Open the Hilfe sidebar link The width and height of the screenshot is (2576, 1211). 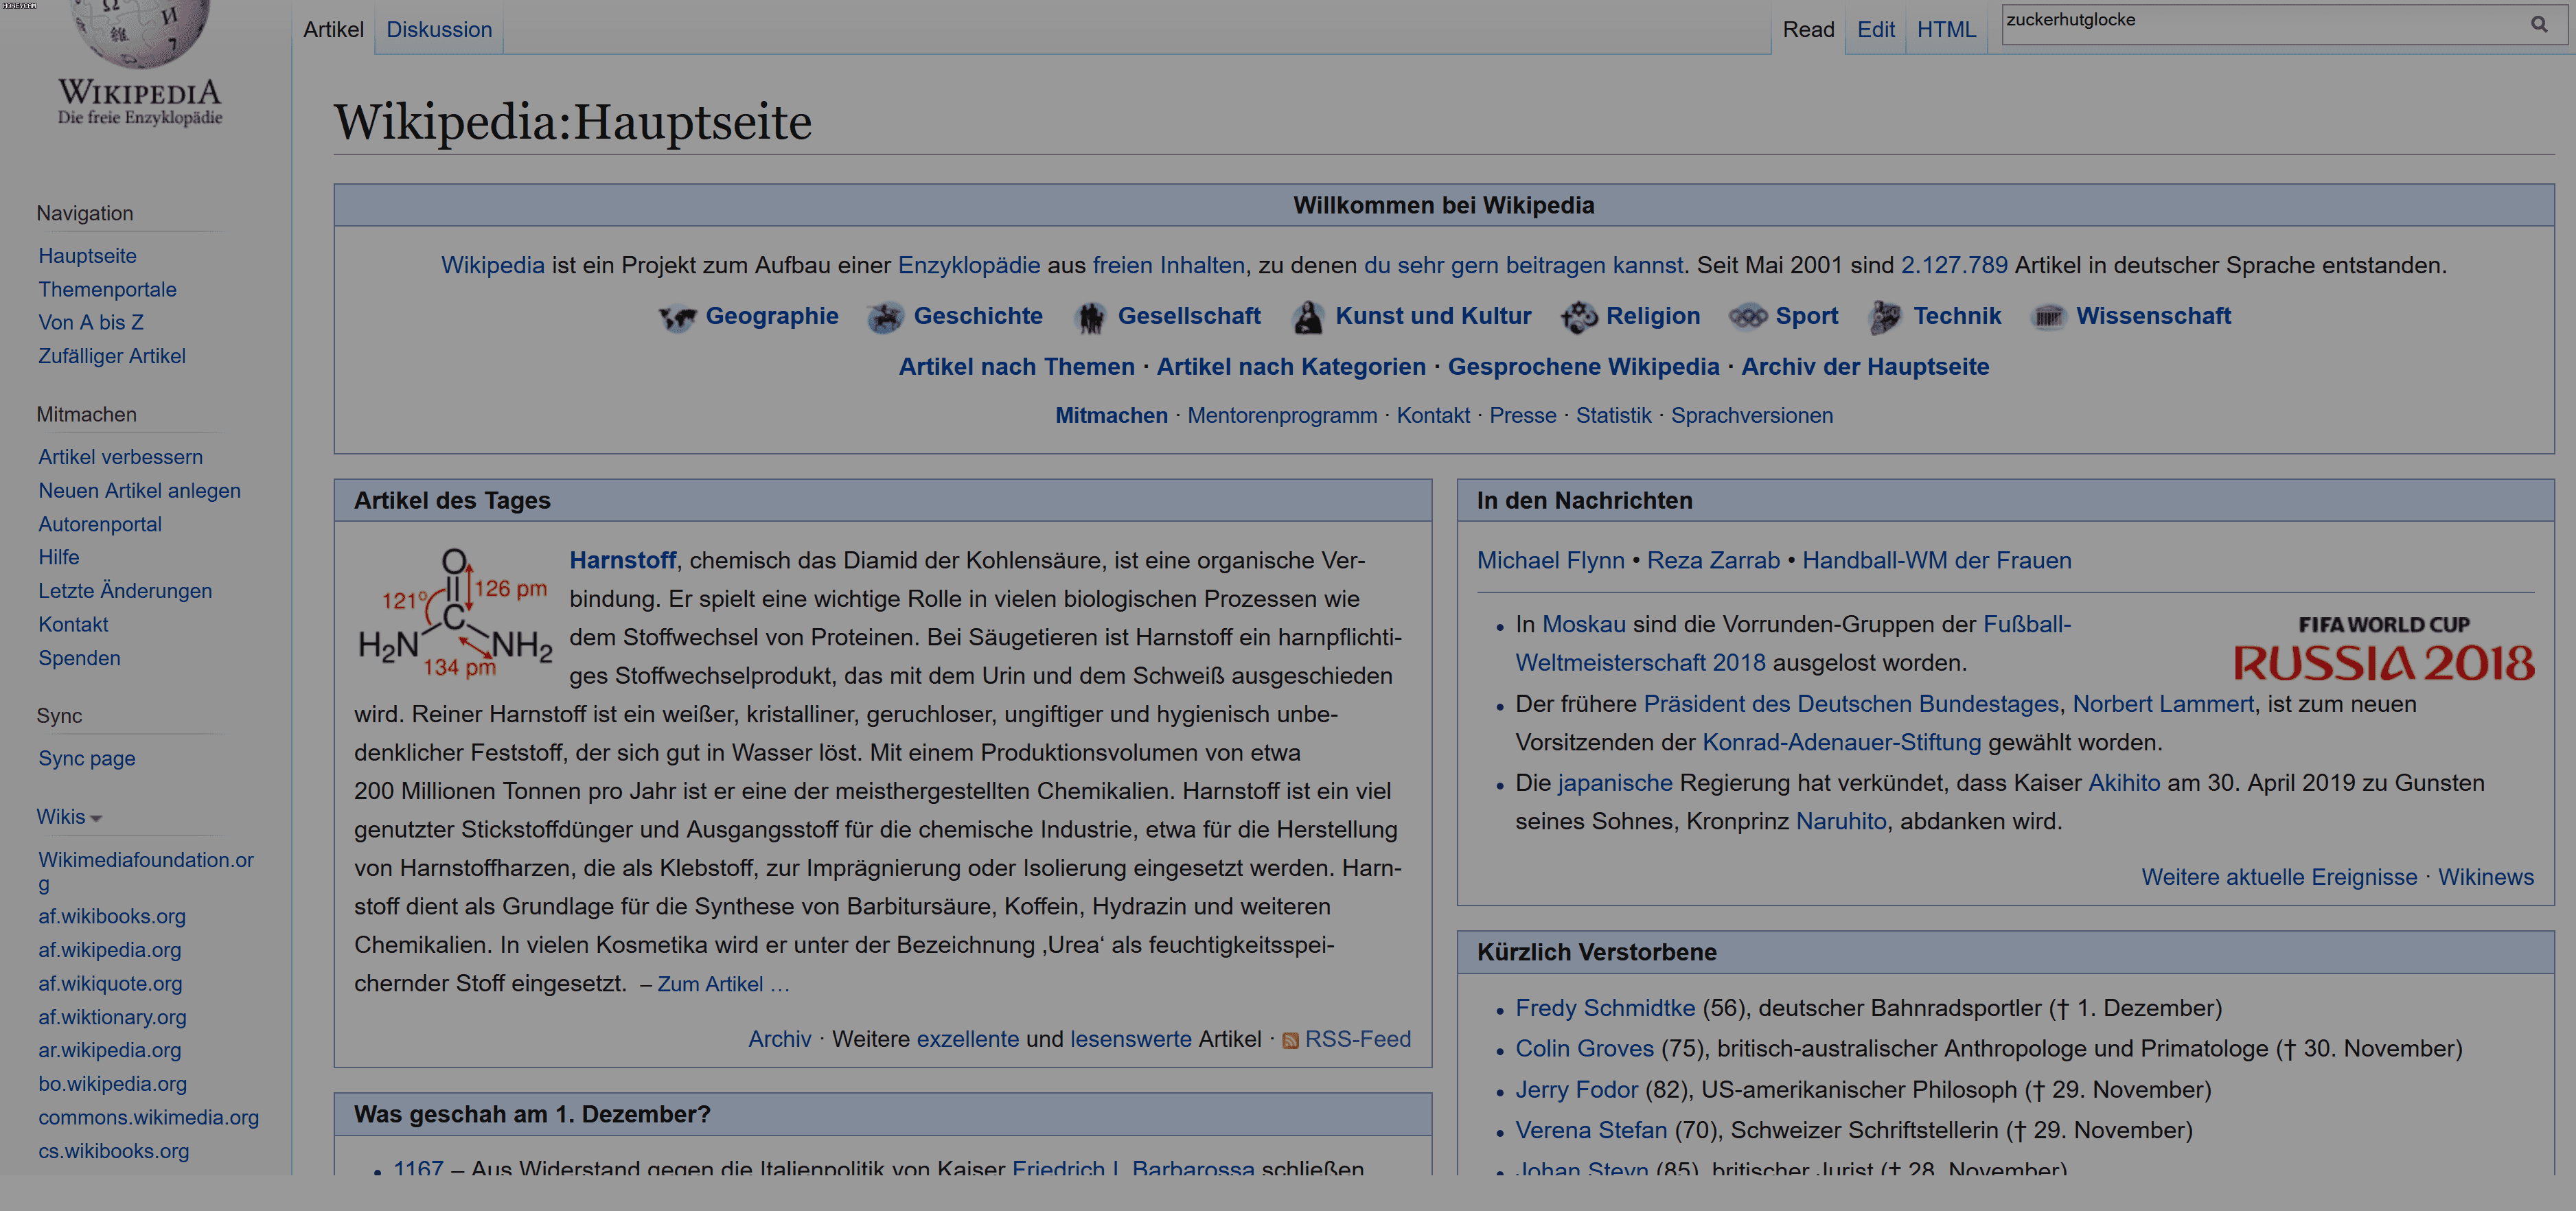[59, 558]
